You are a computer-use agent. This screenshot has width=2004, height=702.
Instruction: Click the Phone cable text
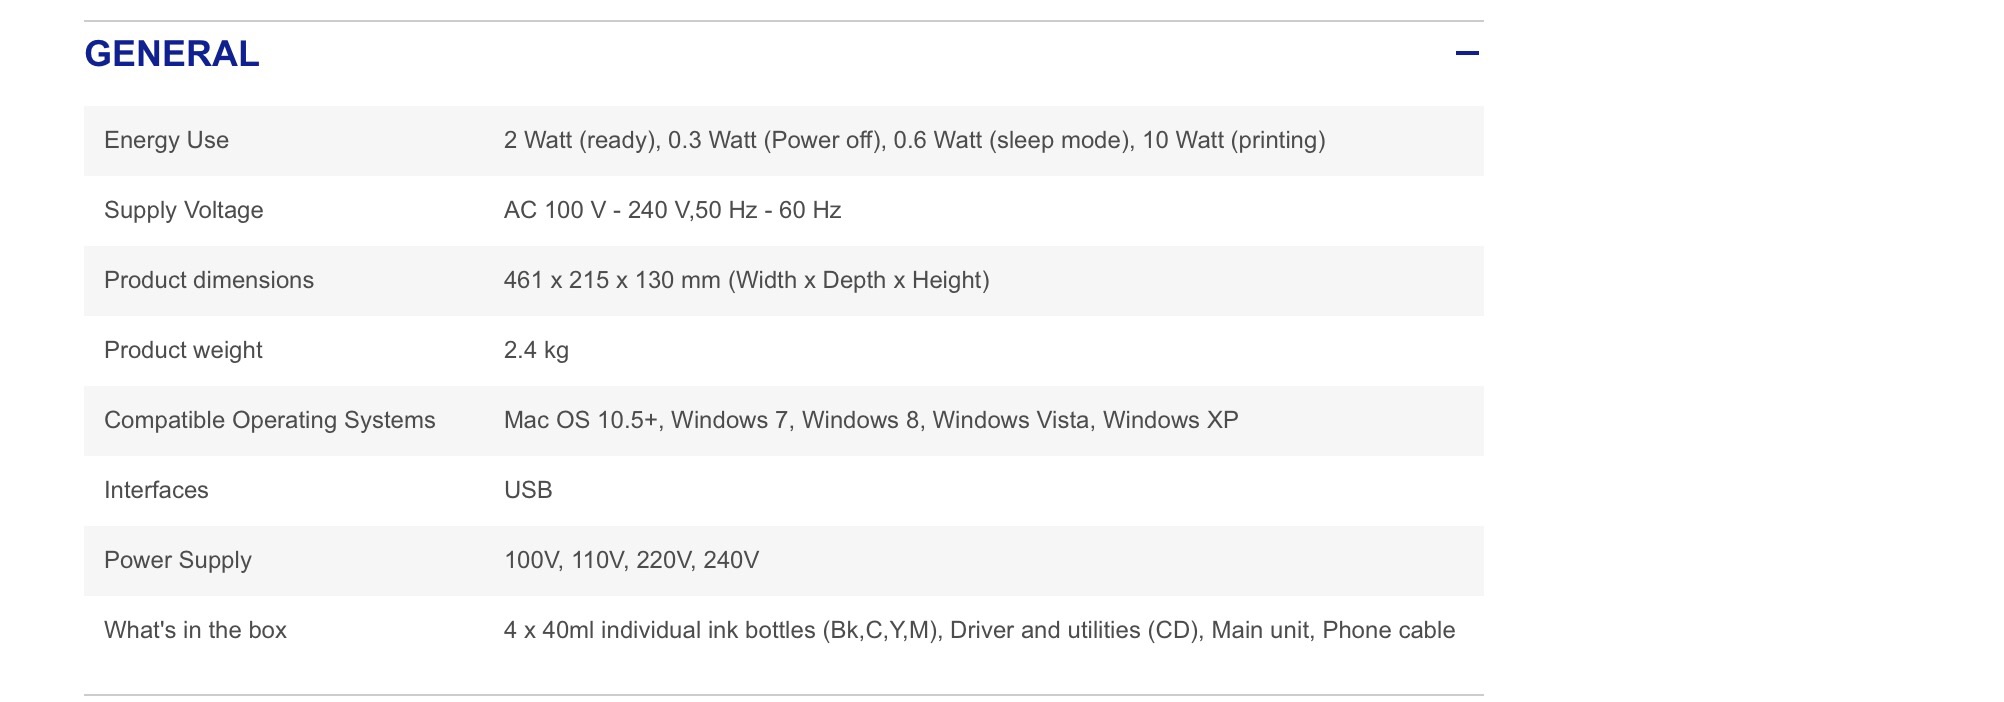pyautogui.click(x=1388, y=630)
